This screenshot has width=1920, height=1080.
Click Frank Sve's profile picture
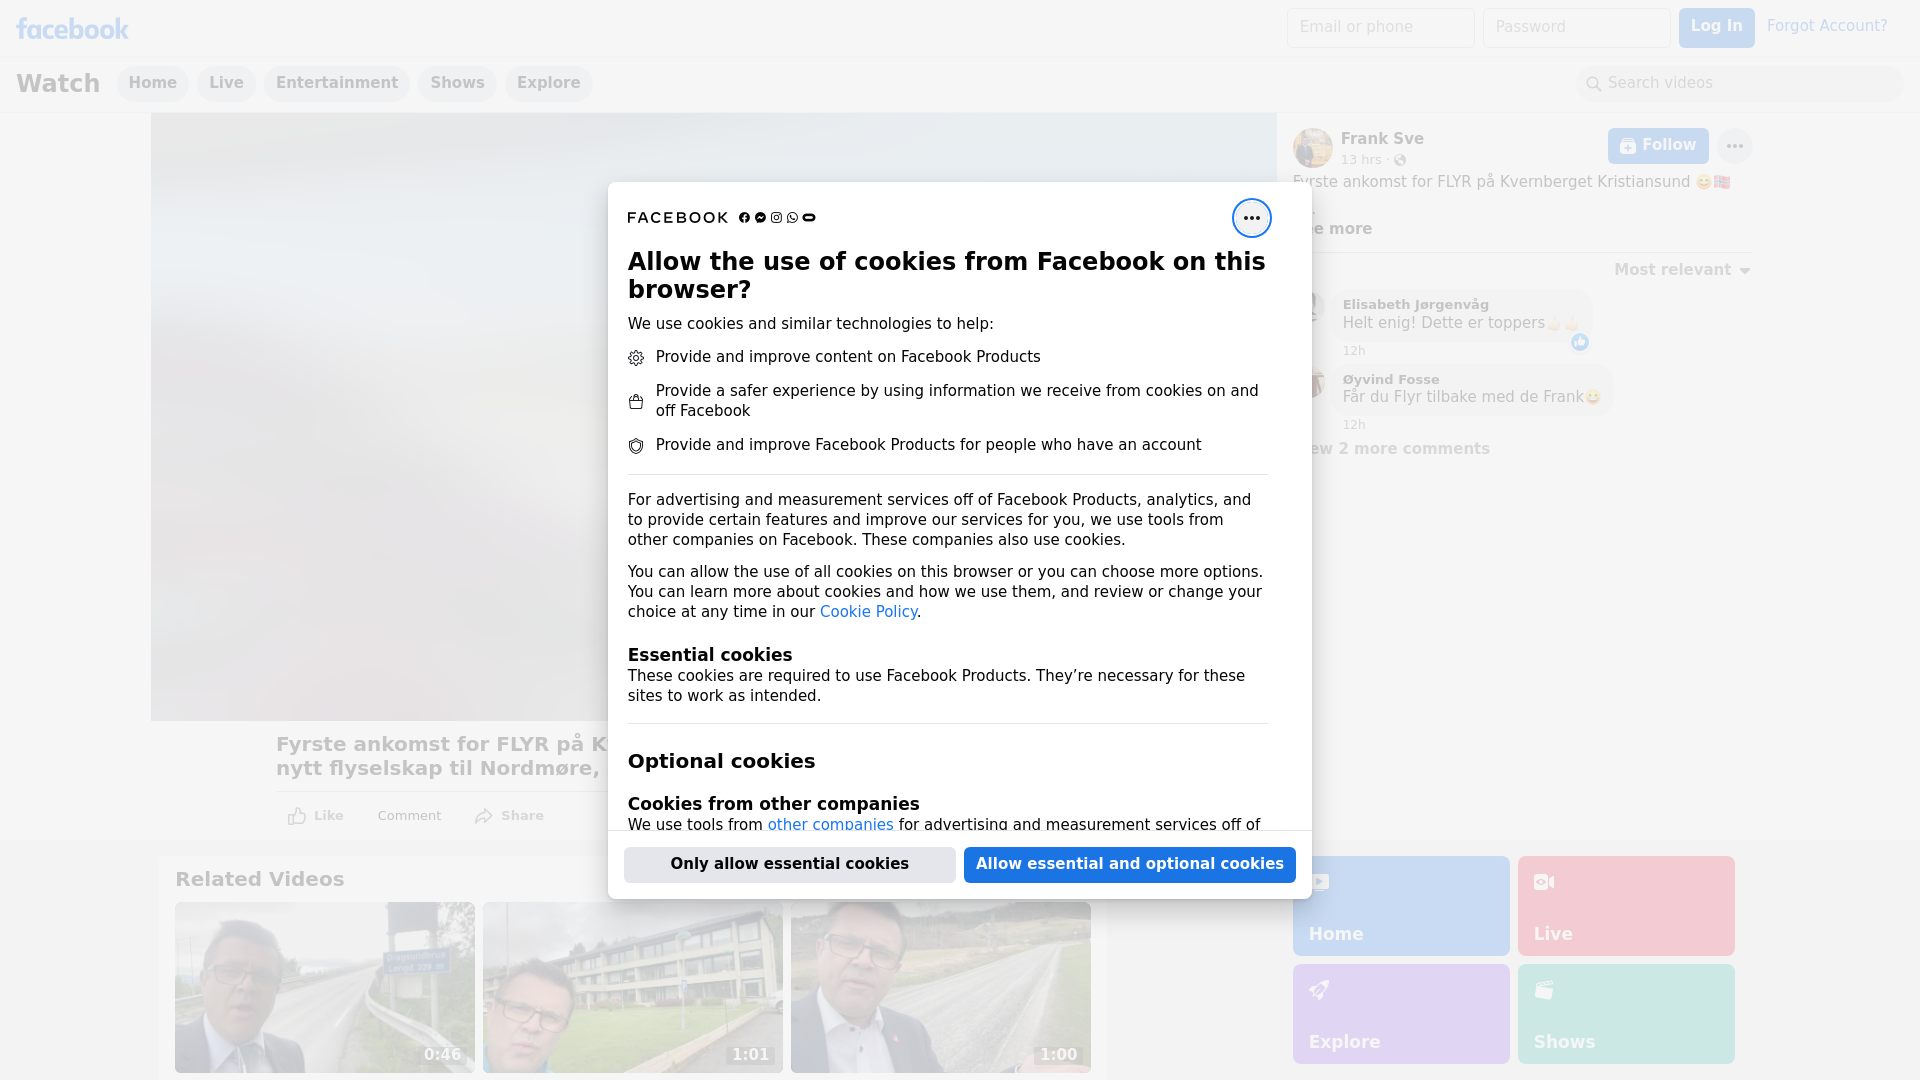[x=1312, y=148]
